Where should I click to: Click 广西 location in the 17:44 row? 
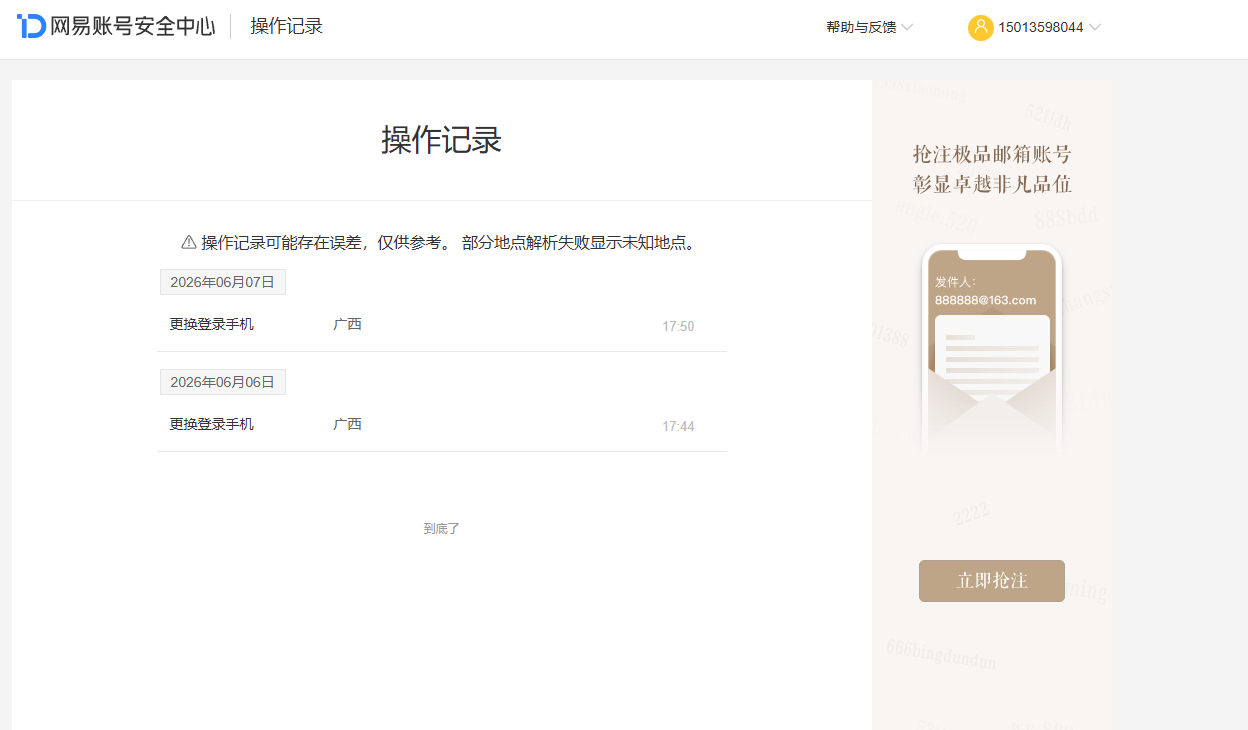point(347,424)
